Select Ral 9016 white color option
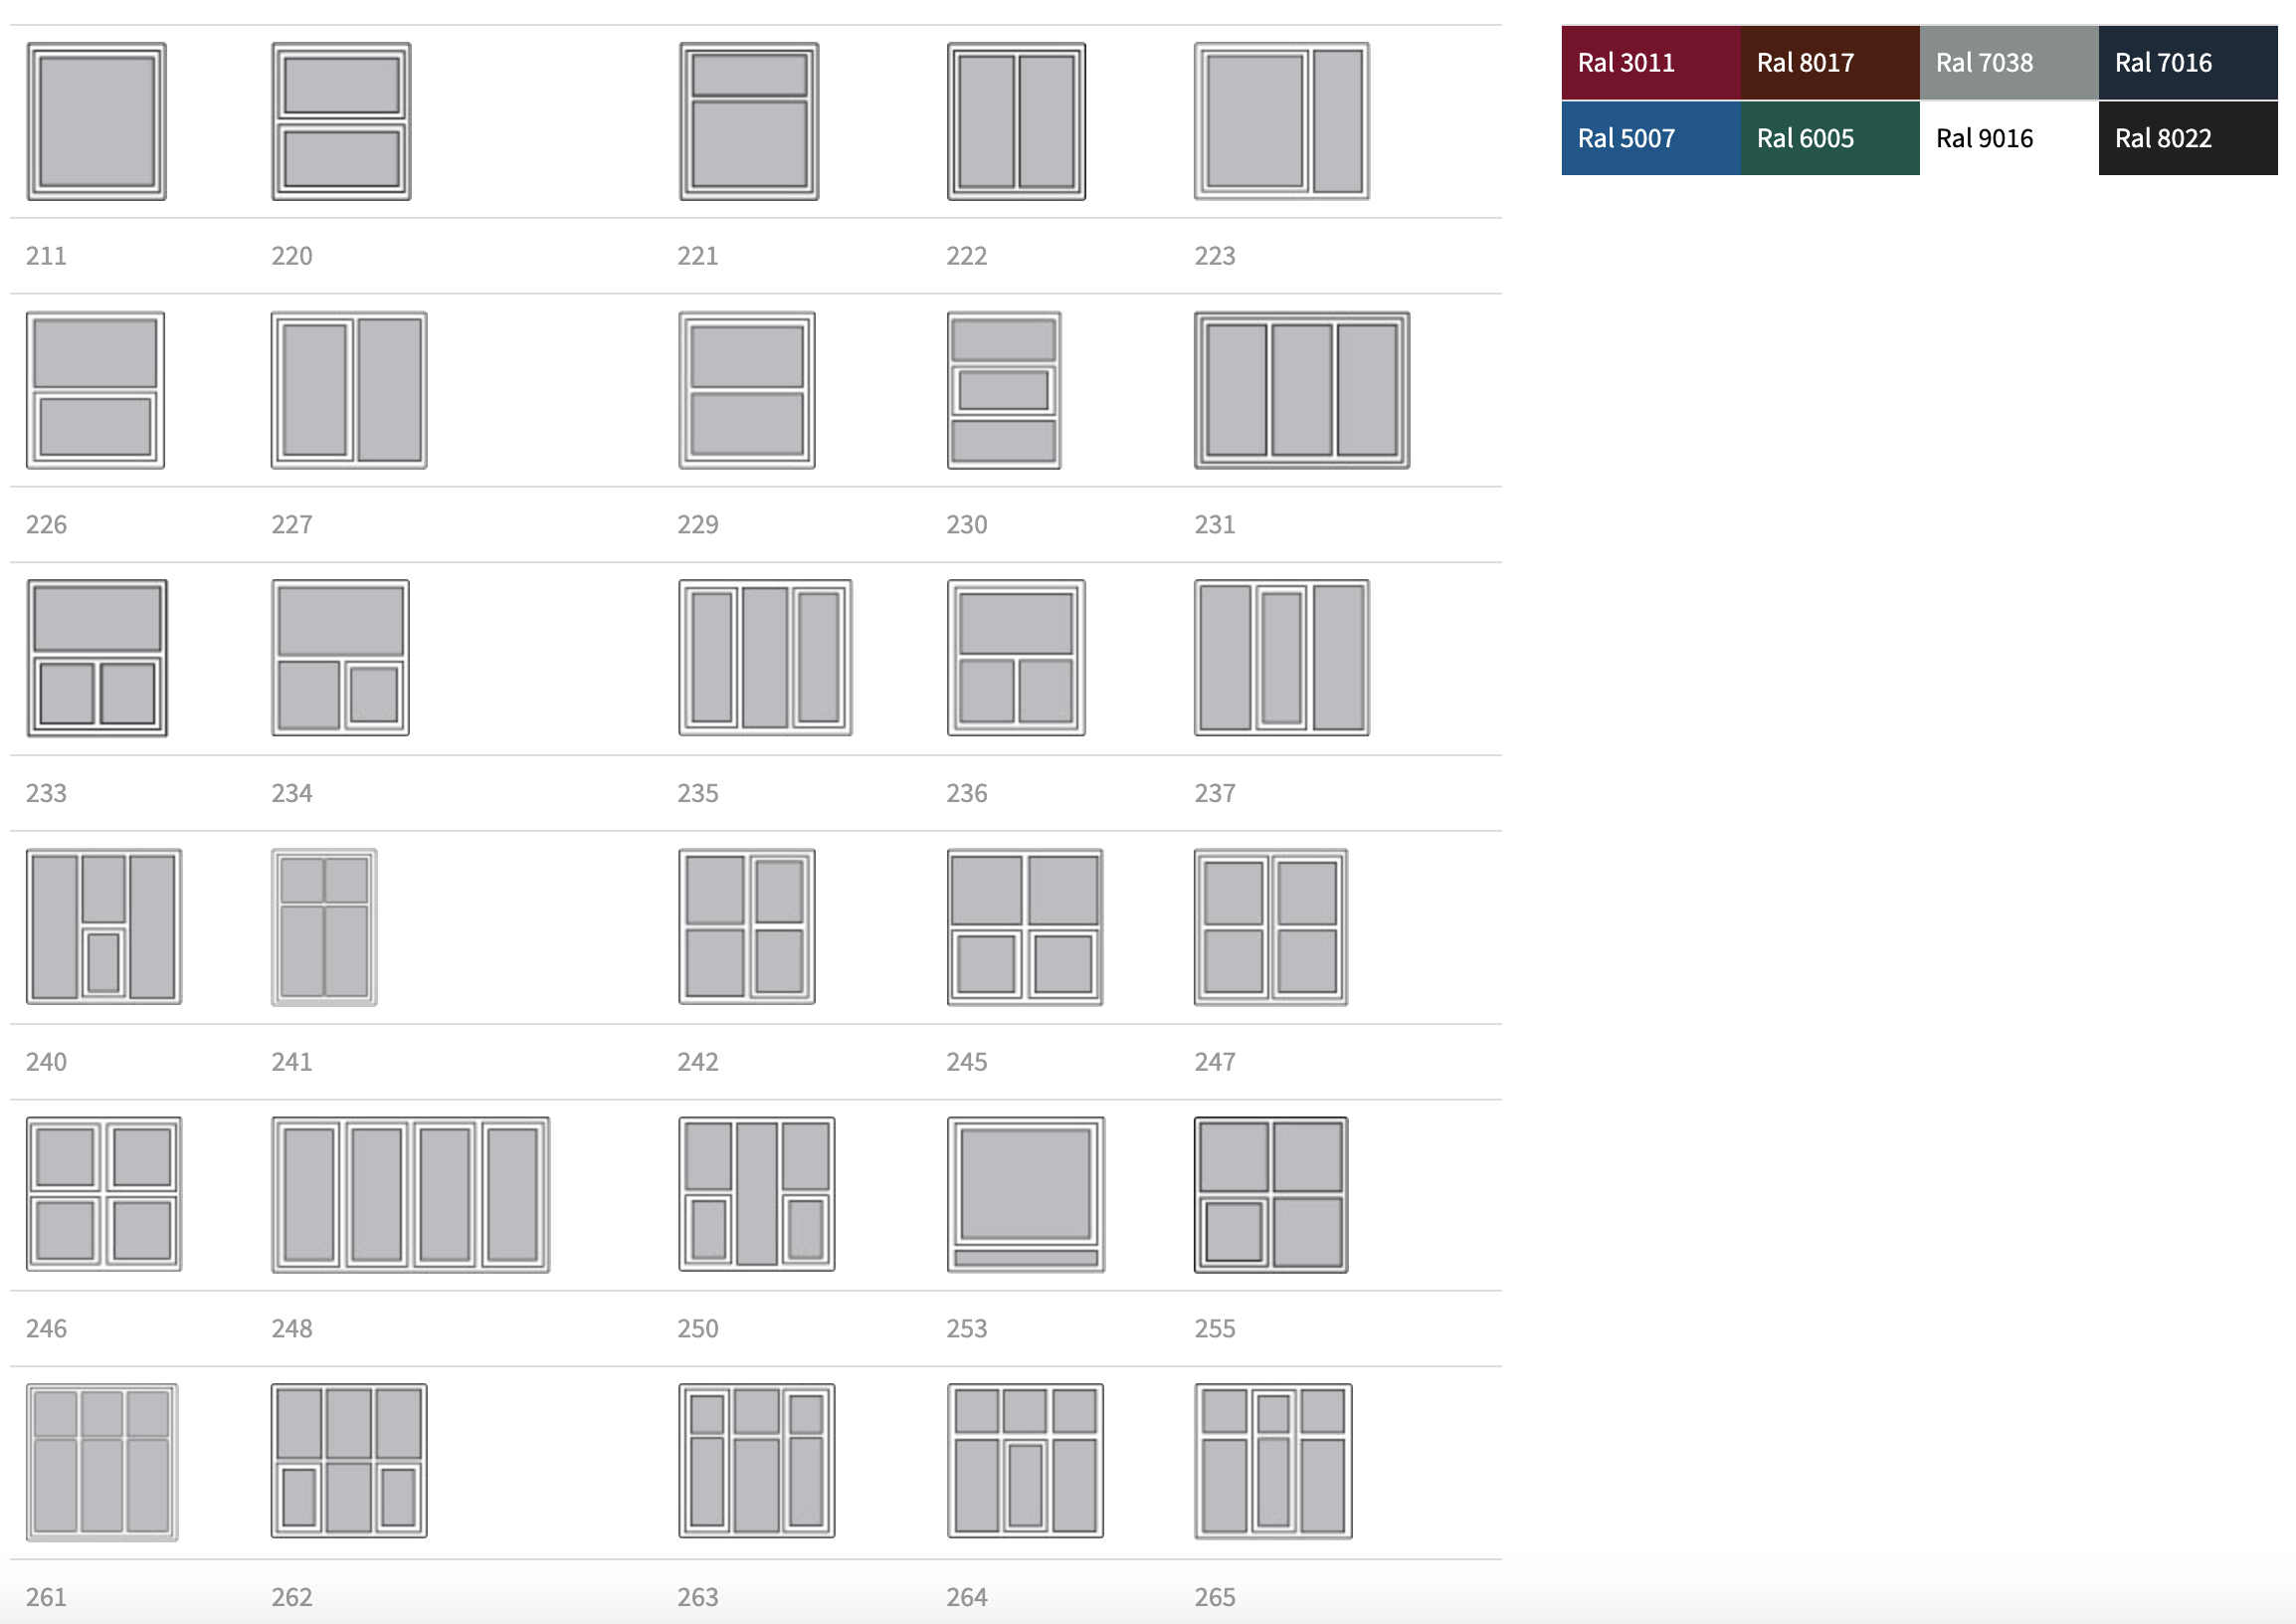The width and height of the screenshot is (2296, 1624). click(x=2008, y=139)
